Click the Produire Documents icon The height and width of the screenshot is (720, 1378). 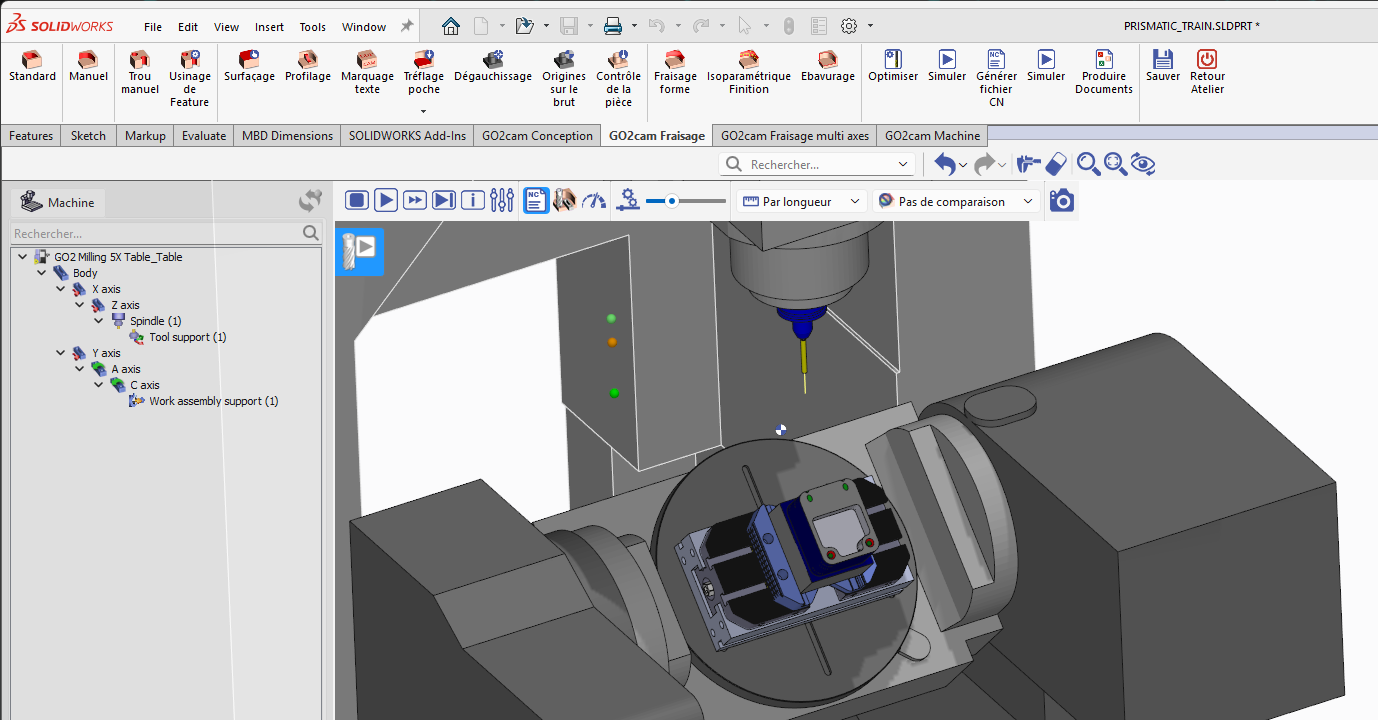coord(1103,72)
